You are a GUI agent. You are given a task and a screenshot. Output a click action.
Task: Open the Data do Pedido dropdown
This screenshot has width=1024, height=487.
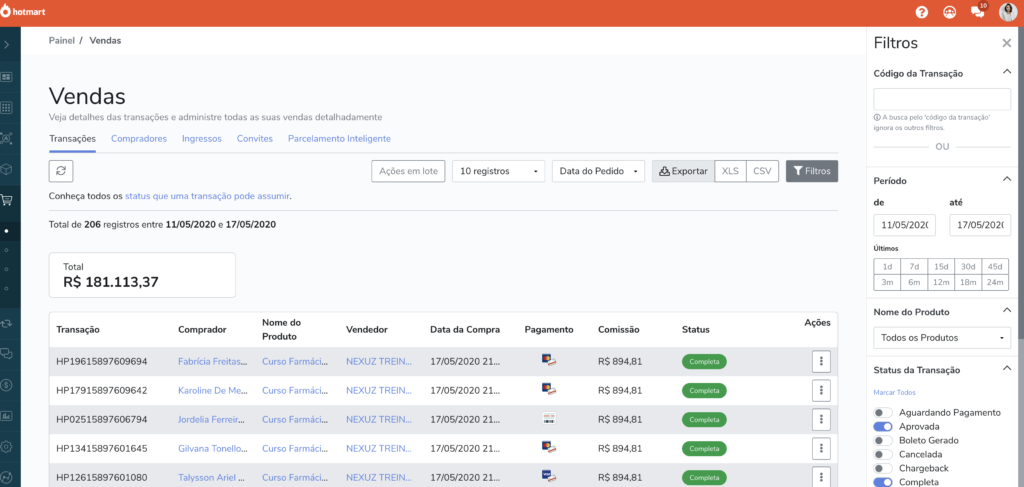[598, 171]
